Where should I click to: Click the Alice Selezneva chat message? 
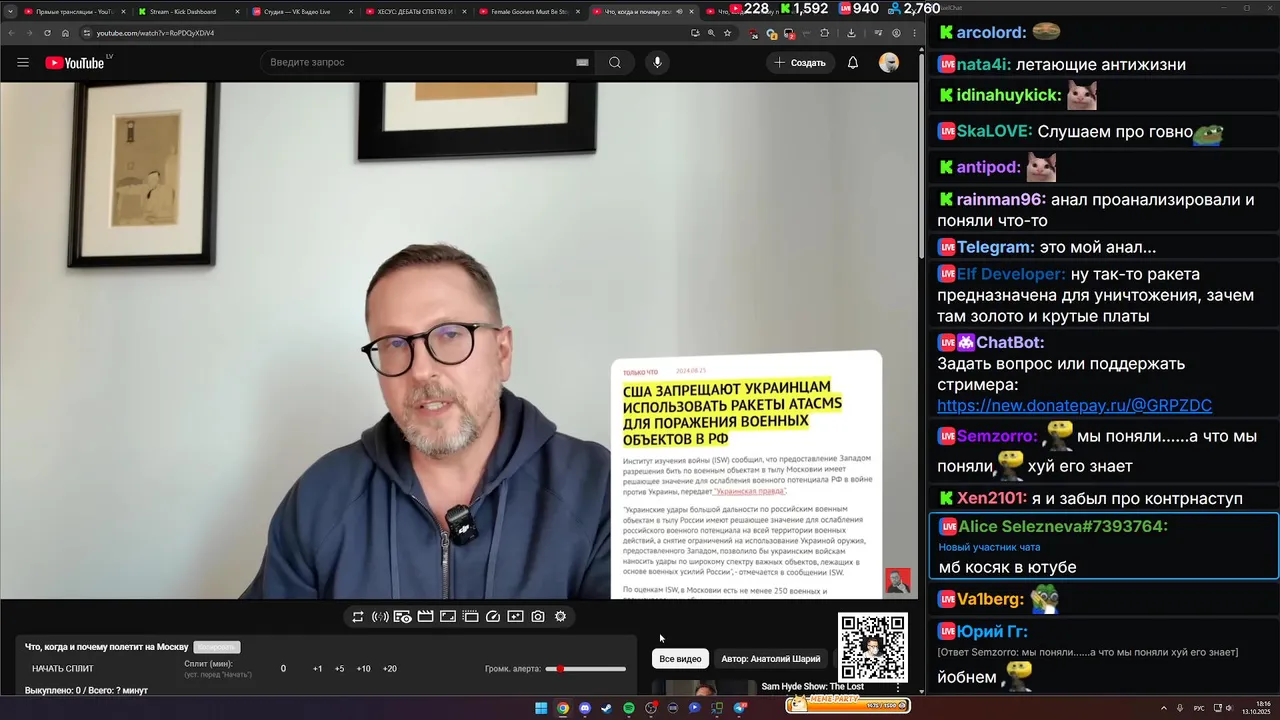(1103, 546)
